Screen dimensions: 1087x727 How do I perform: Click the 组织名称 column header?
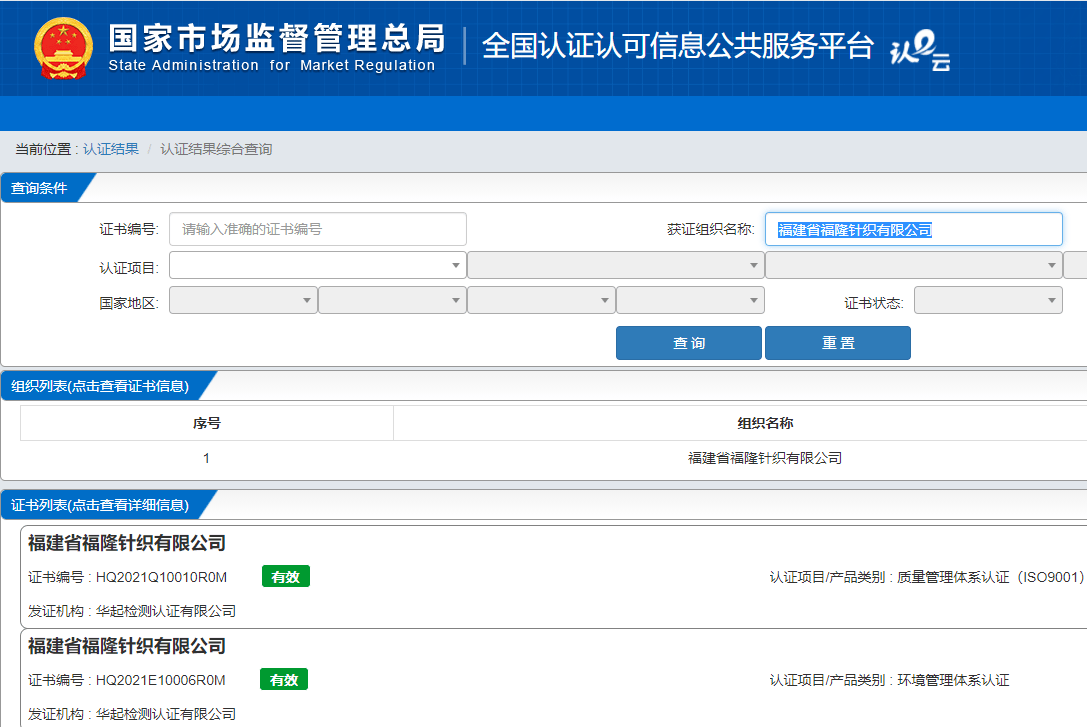pyautogui.click(x=765, y=423)
